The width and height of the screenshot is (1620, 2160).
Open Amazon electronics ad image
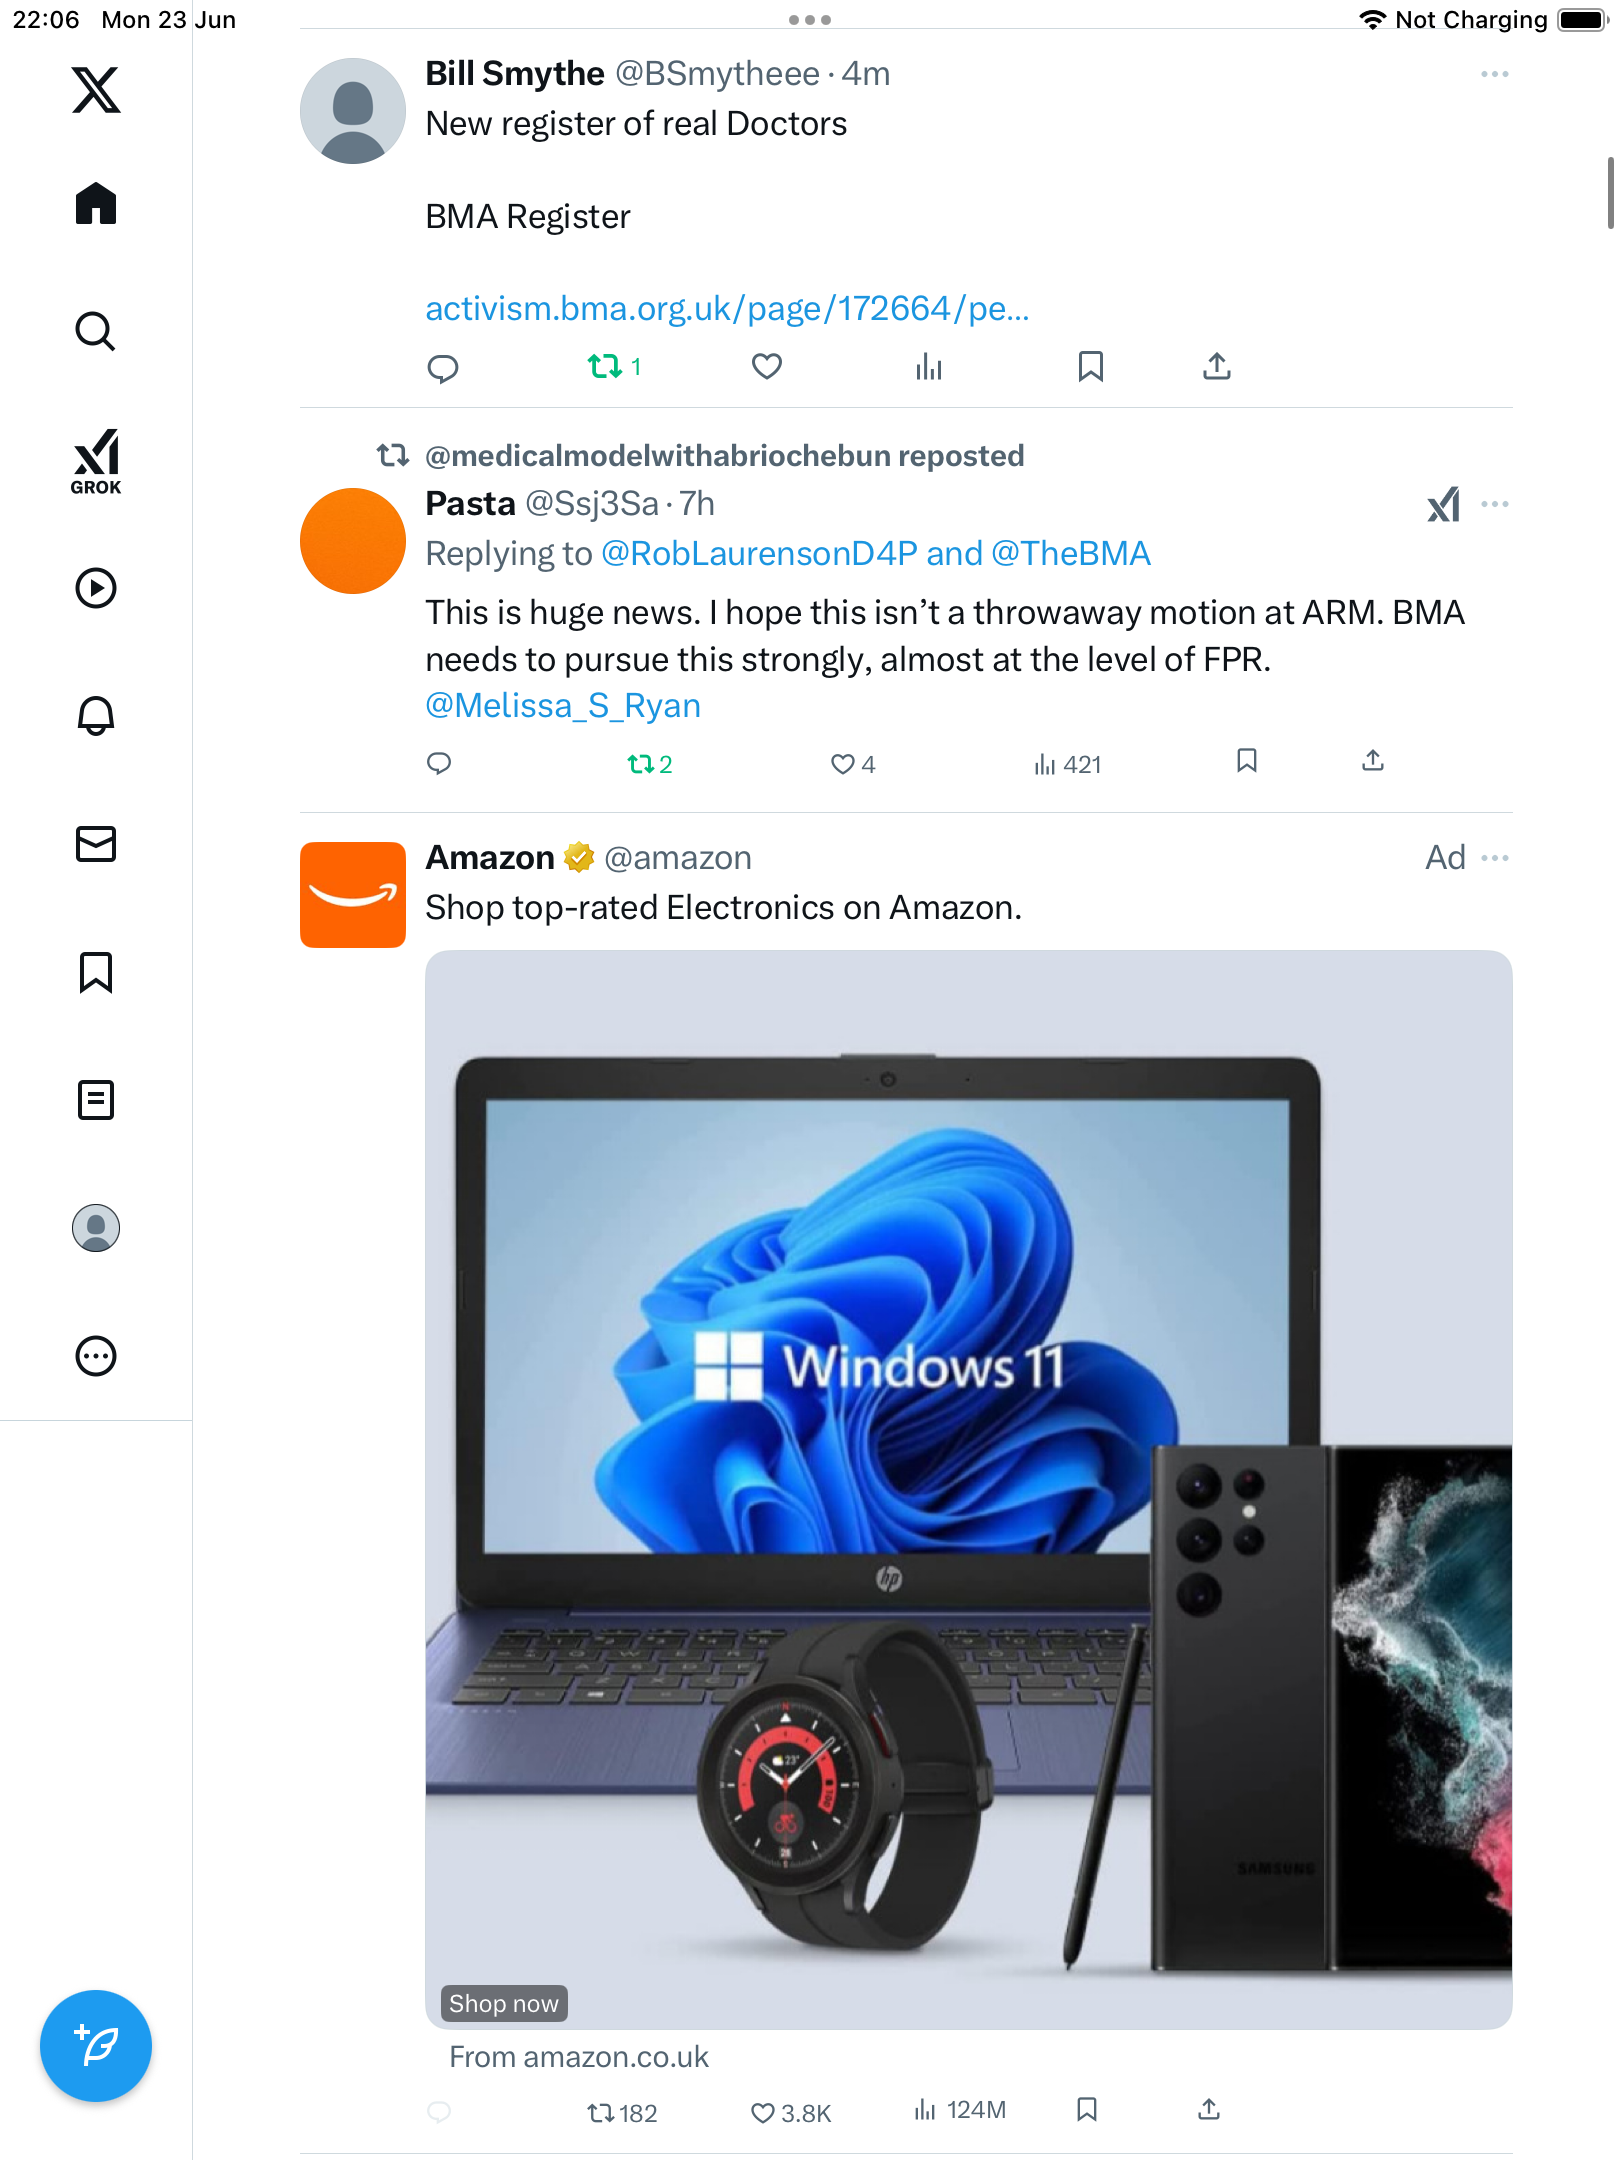click(x=968, y=1489)
